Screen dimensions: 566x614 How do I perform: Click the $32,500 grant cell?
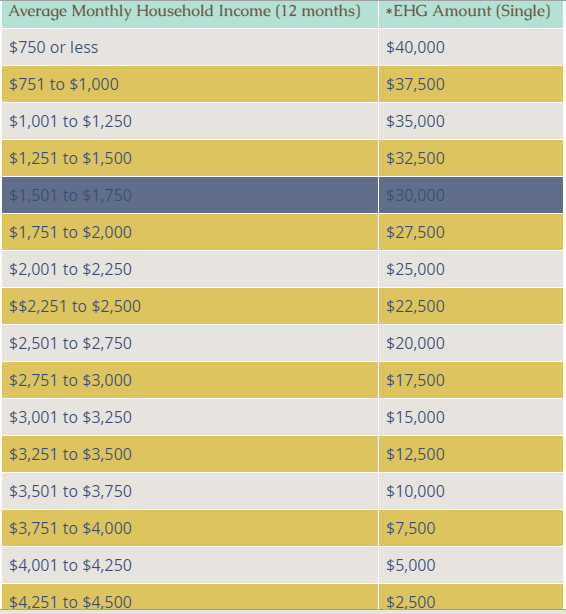pos(471,158)
